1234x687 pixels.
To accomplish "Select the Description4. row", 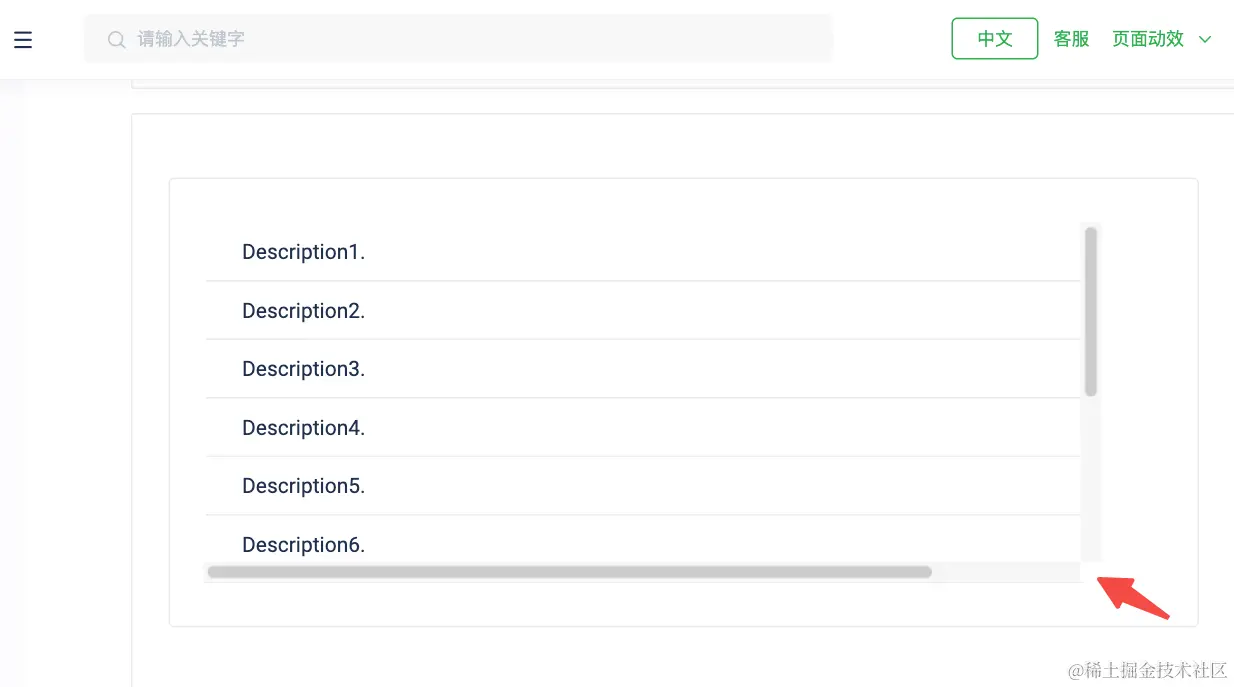I will tap(643, 427).
